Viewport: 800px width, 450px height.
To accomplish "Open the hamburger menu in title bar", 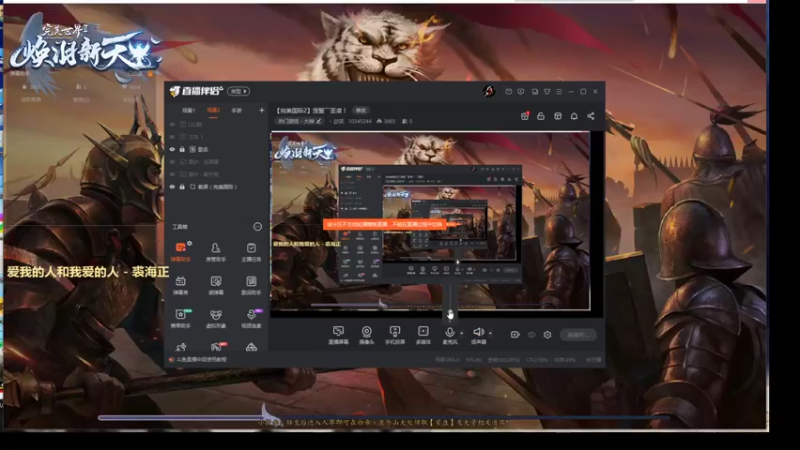I will [559, 92].
